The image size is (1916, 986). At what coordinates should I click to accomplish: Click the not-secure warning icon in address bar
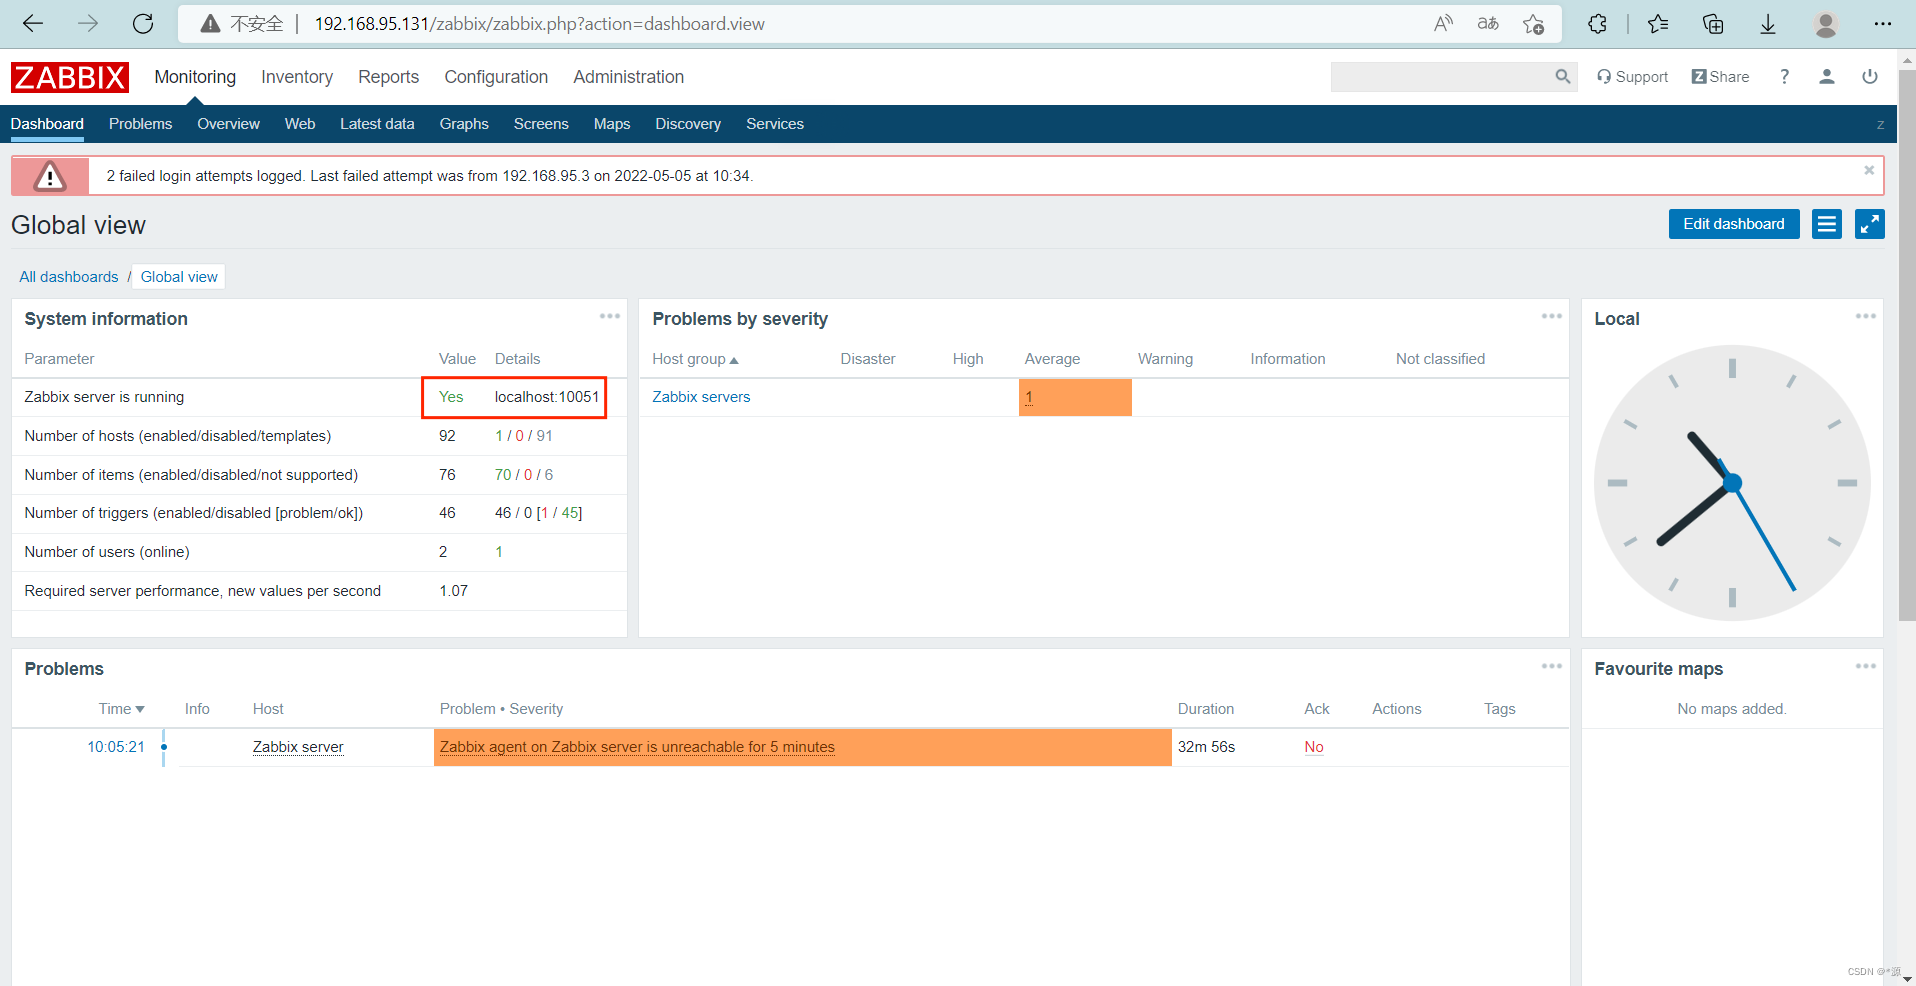[x=210, y=24]
